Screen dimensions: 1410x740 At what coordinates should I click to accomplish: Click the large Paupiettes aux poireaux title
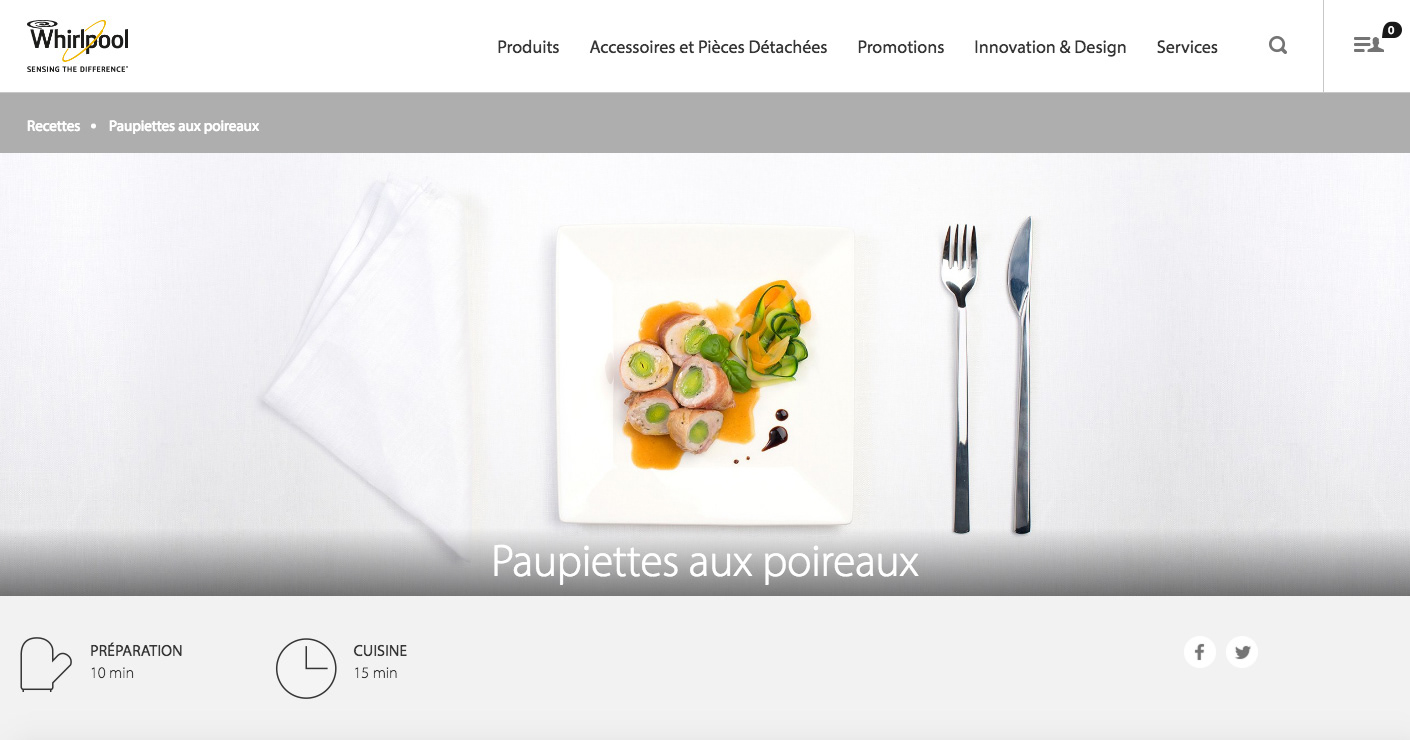click(x=705, y=561)
